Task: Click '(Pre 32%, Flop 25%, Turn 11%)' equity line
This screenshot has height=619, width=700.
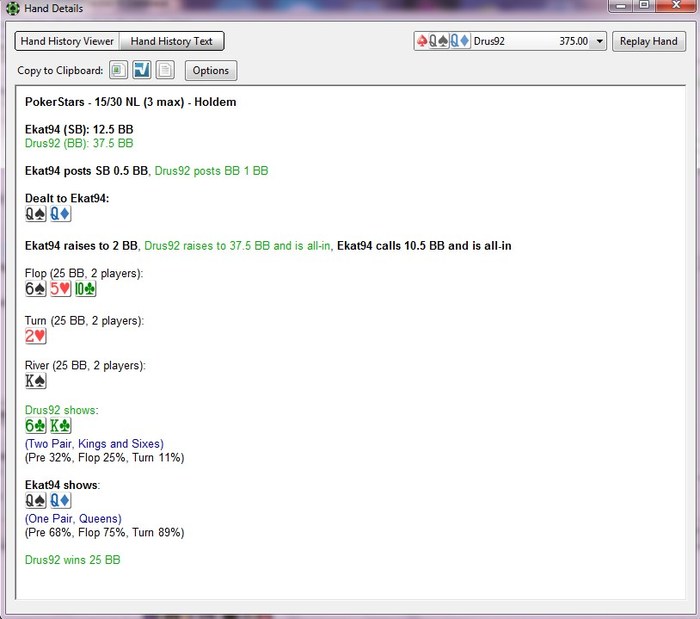Action: (x=104, y=458)
